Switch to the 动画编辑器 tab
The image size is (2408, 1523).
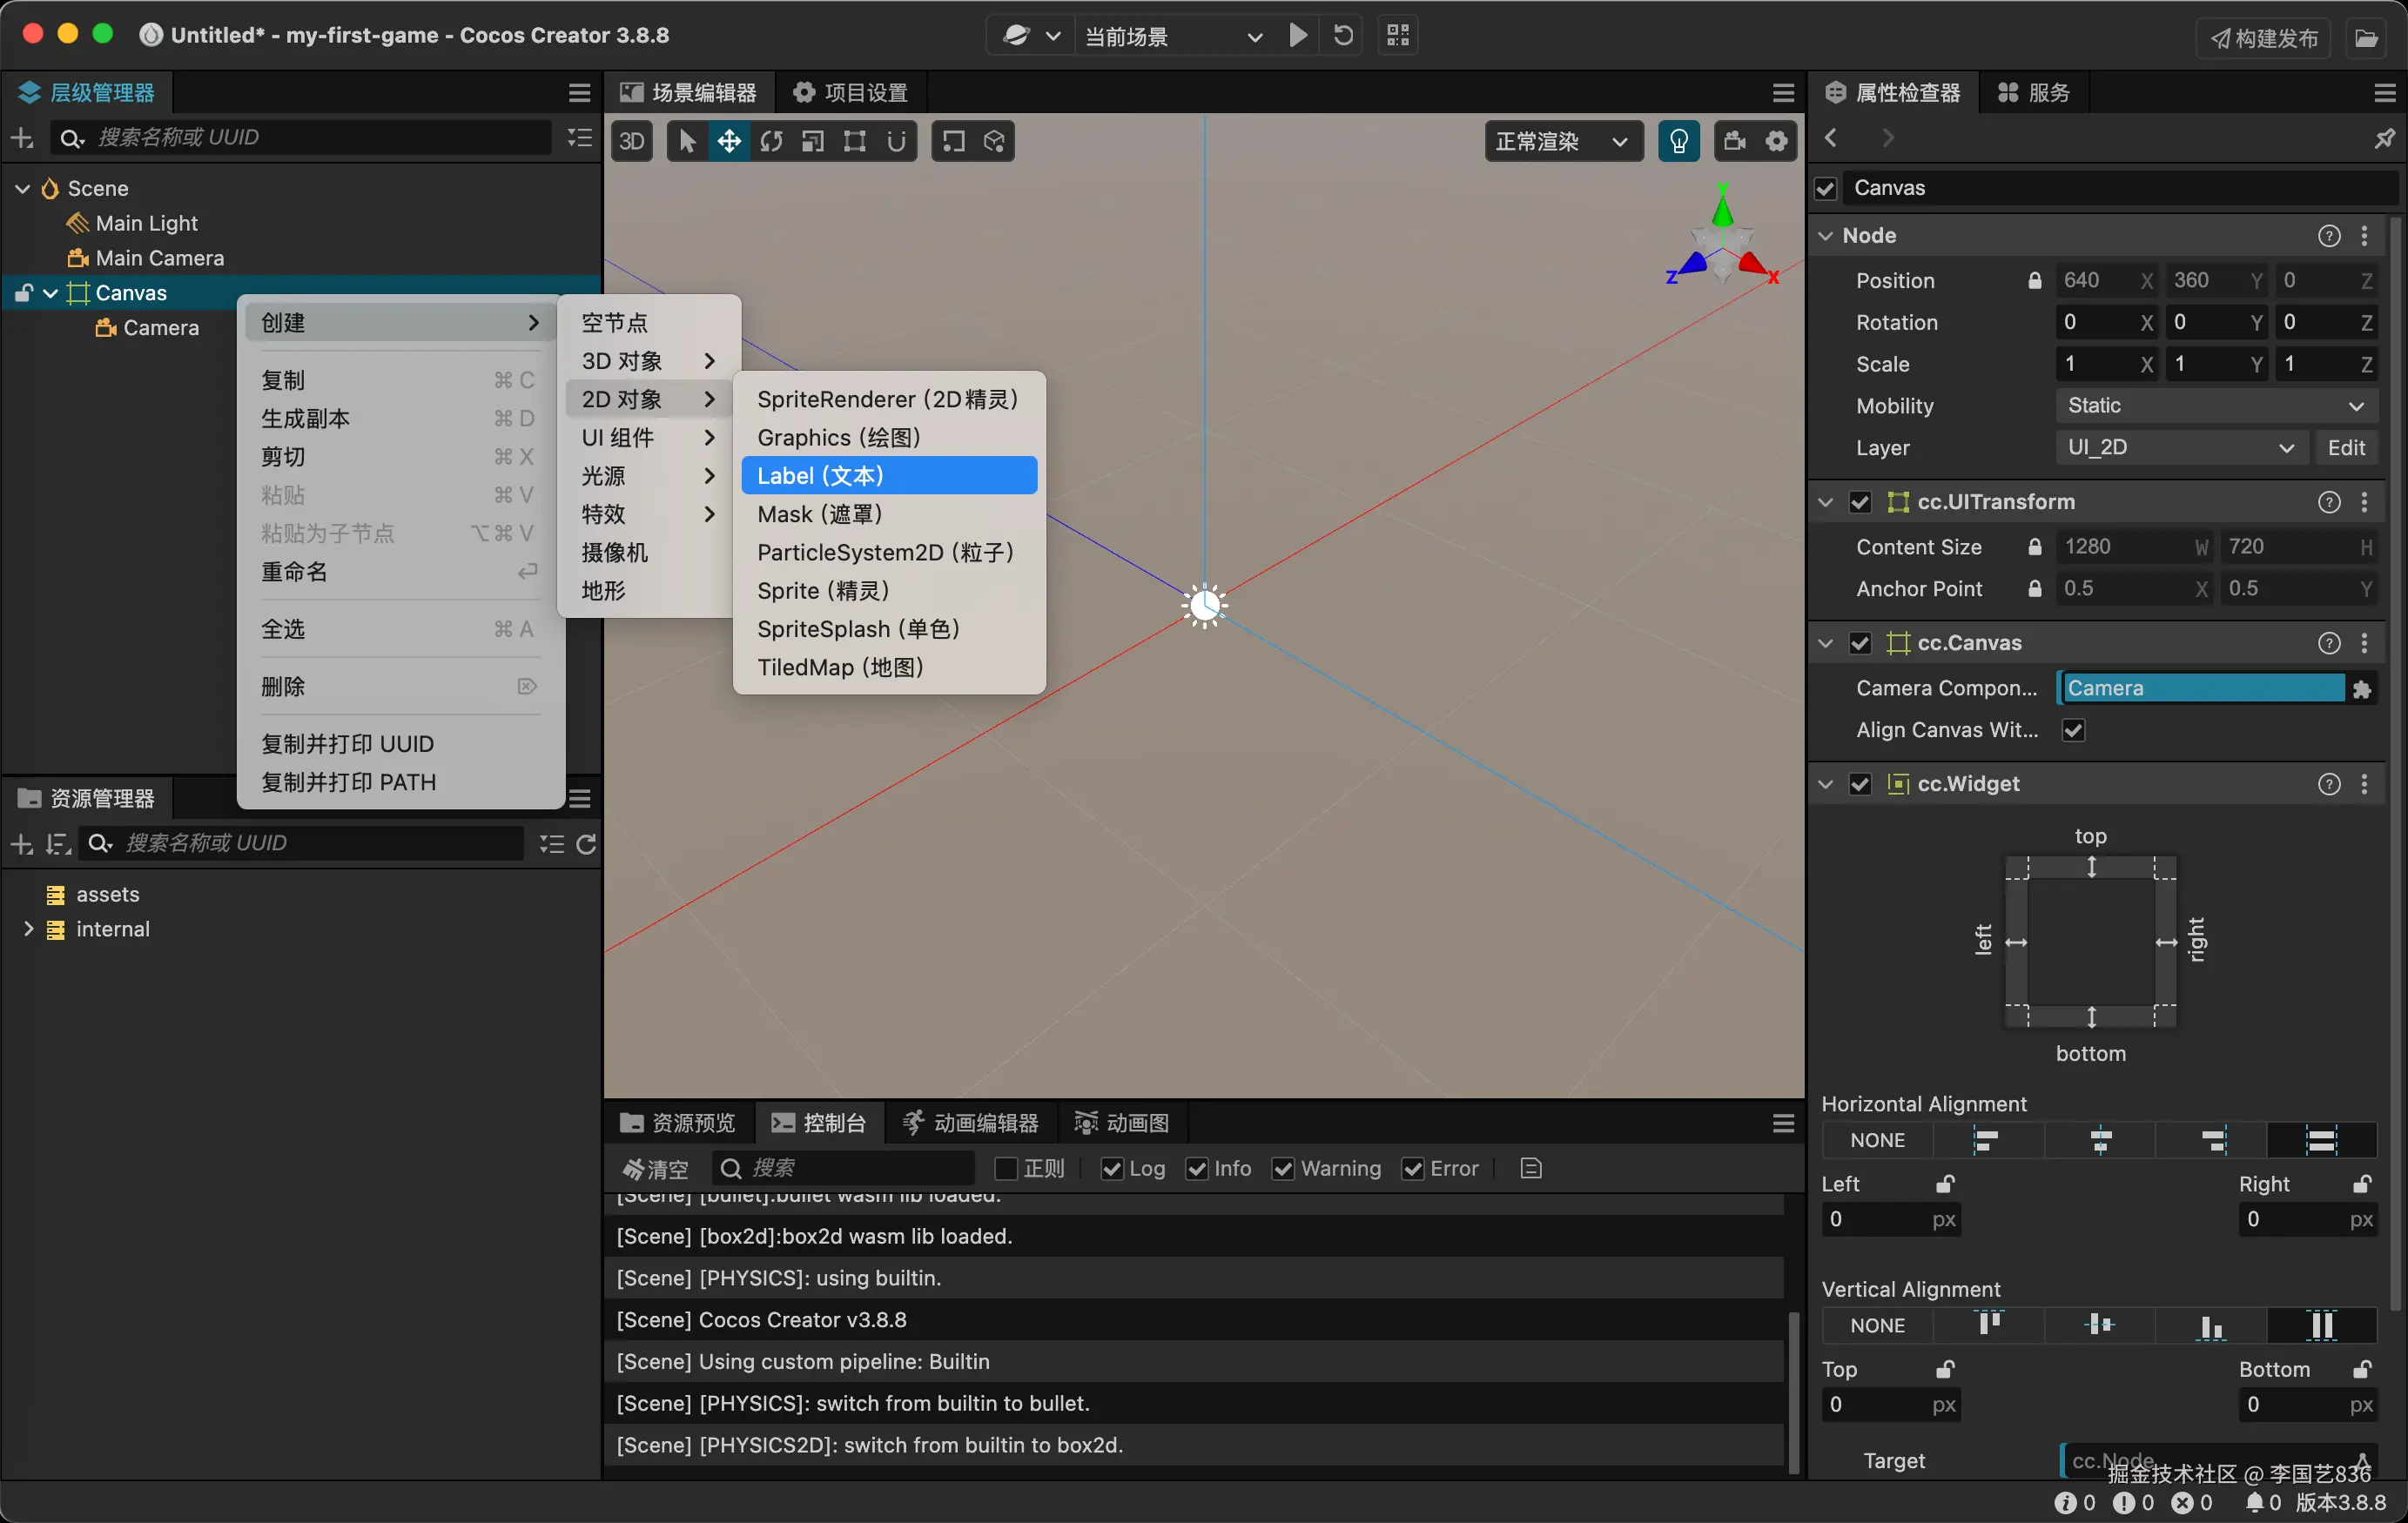(x=970, y=1123)
